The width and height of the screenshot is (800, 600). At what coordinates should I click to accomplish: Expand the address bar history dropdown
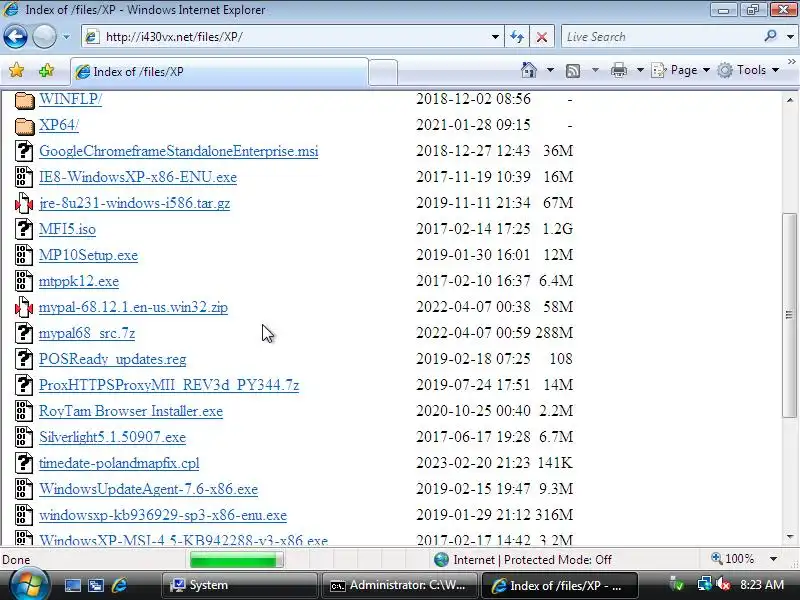pos(495,37)
